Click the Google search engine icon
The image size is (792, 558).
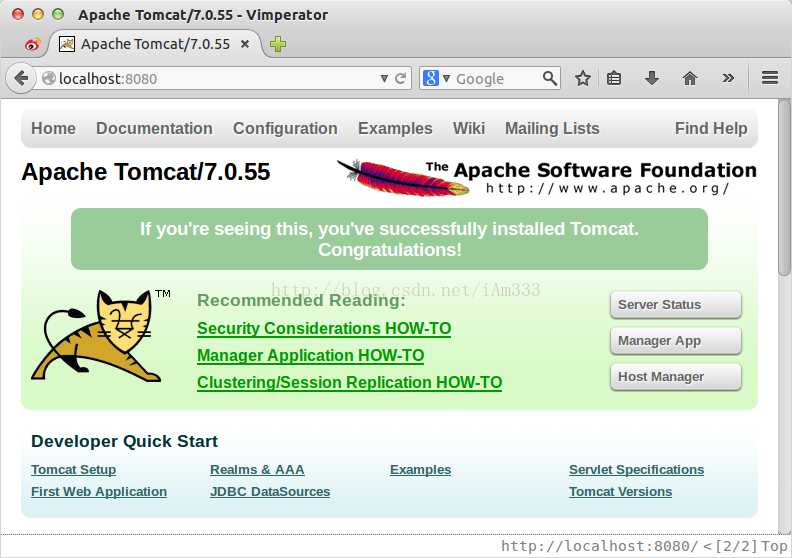tap(430, 78)
